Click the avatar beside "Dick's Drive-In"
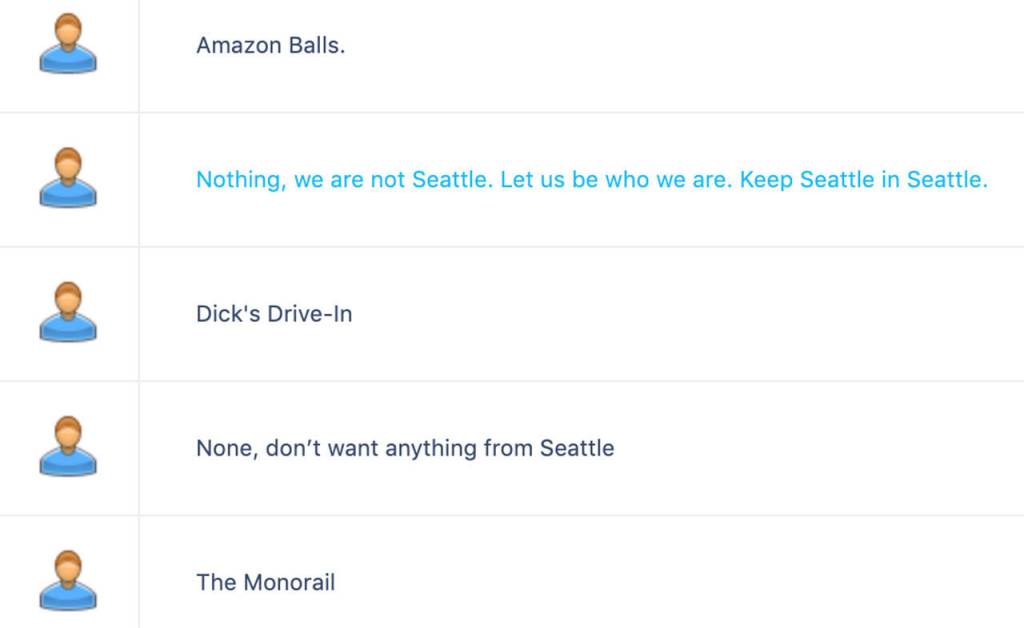The image size is (1024, 628). 67,314
